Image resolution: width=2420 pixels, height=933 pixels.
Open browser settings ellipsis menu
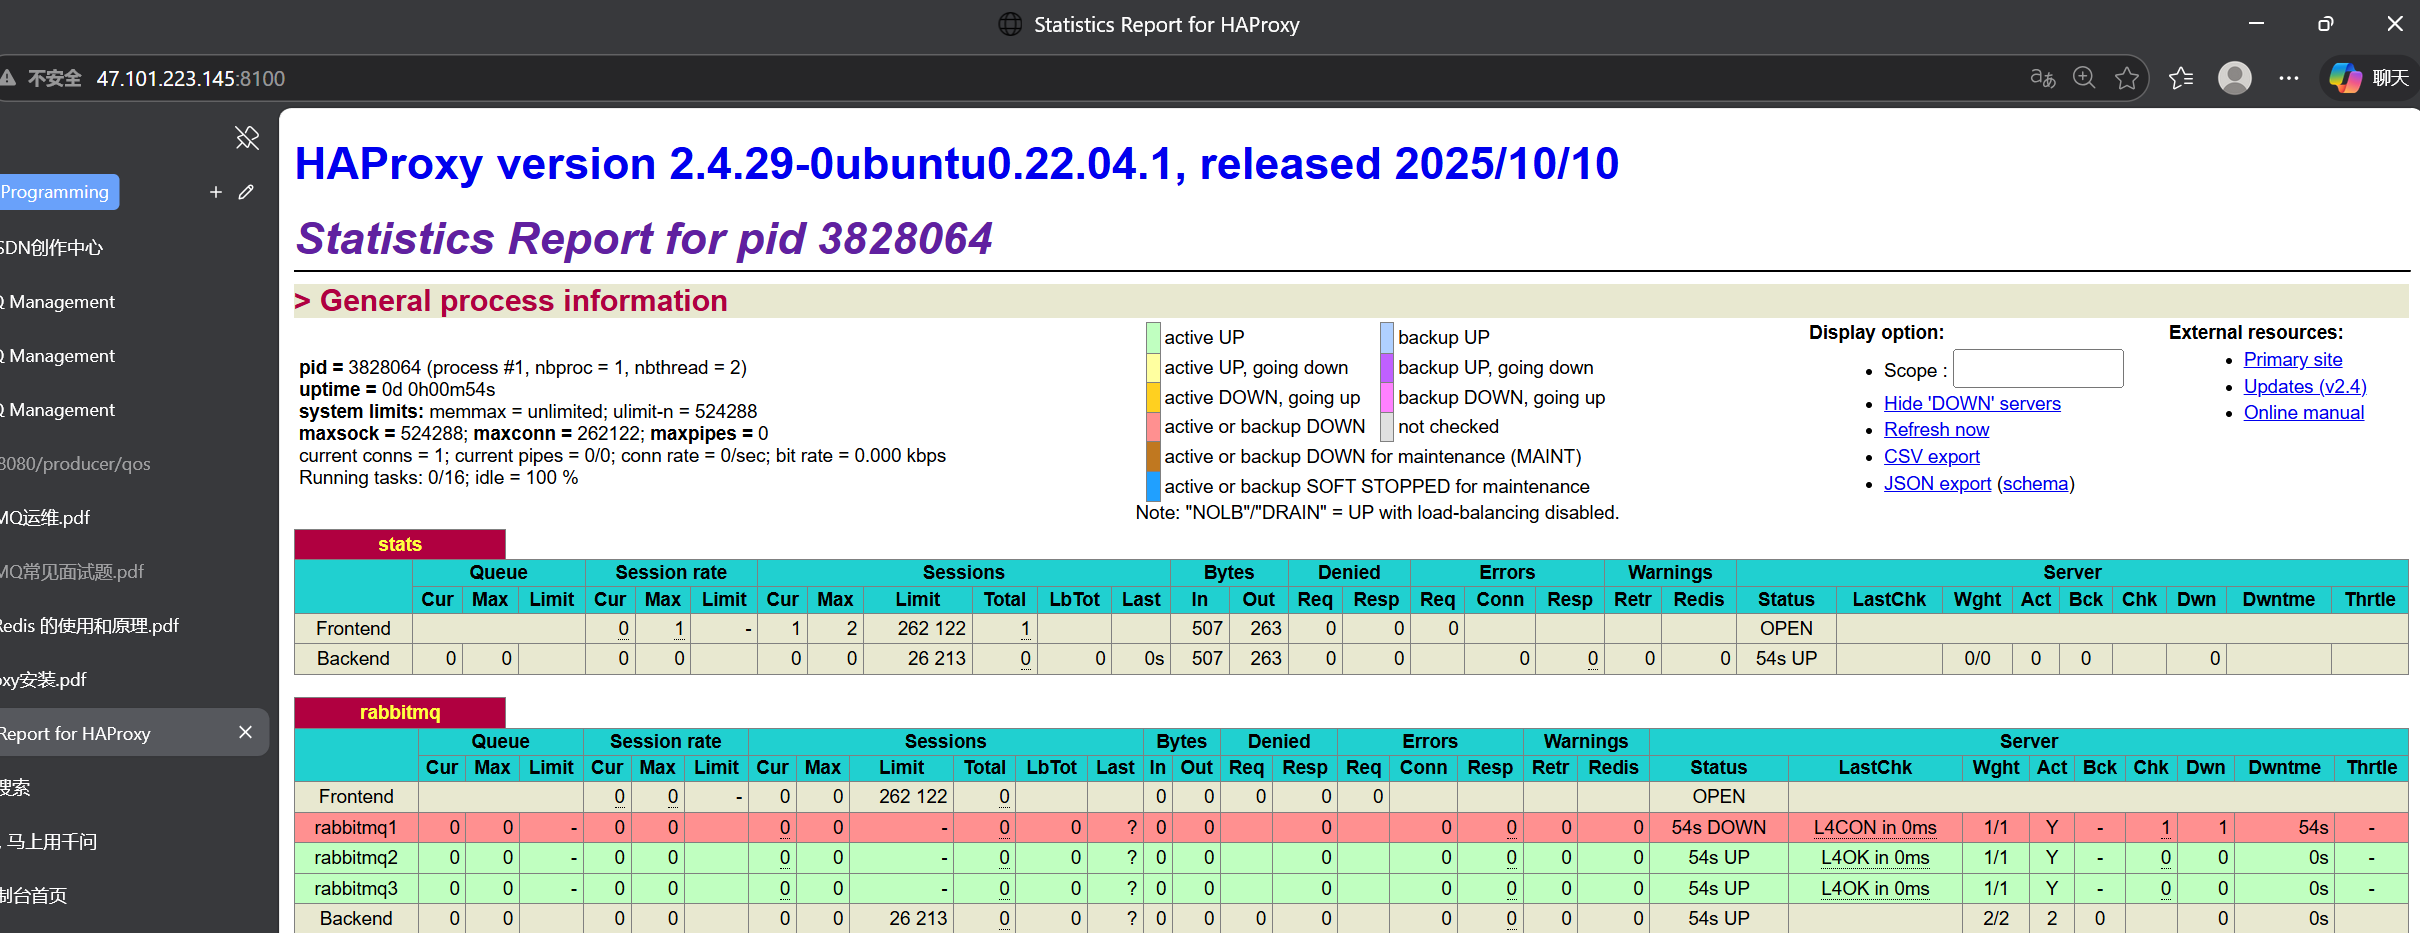[x=2289, y=78]
